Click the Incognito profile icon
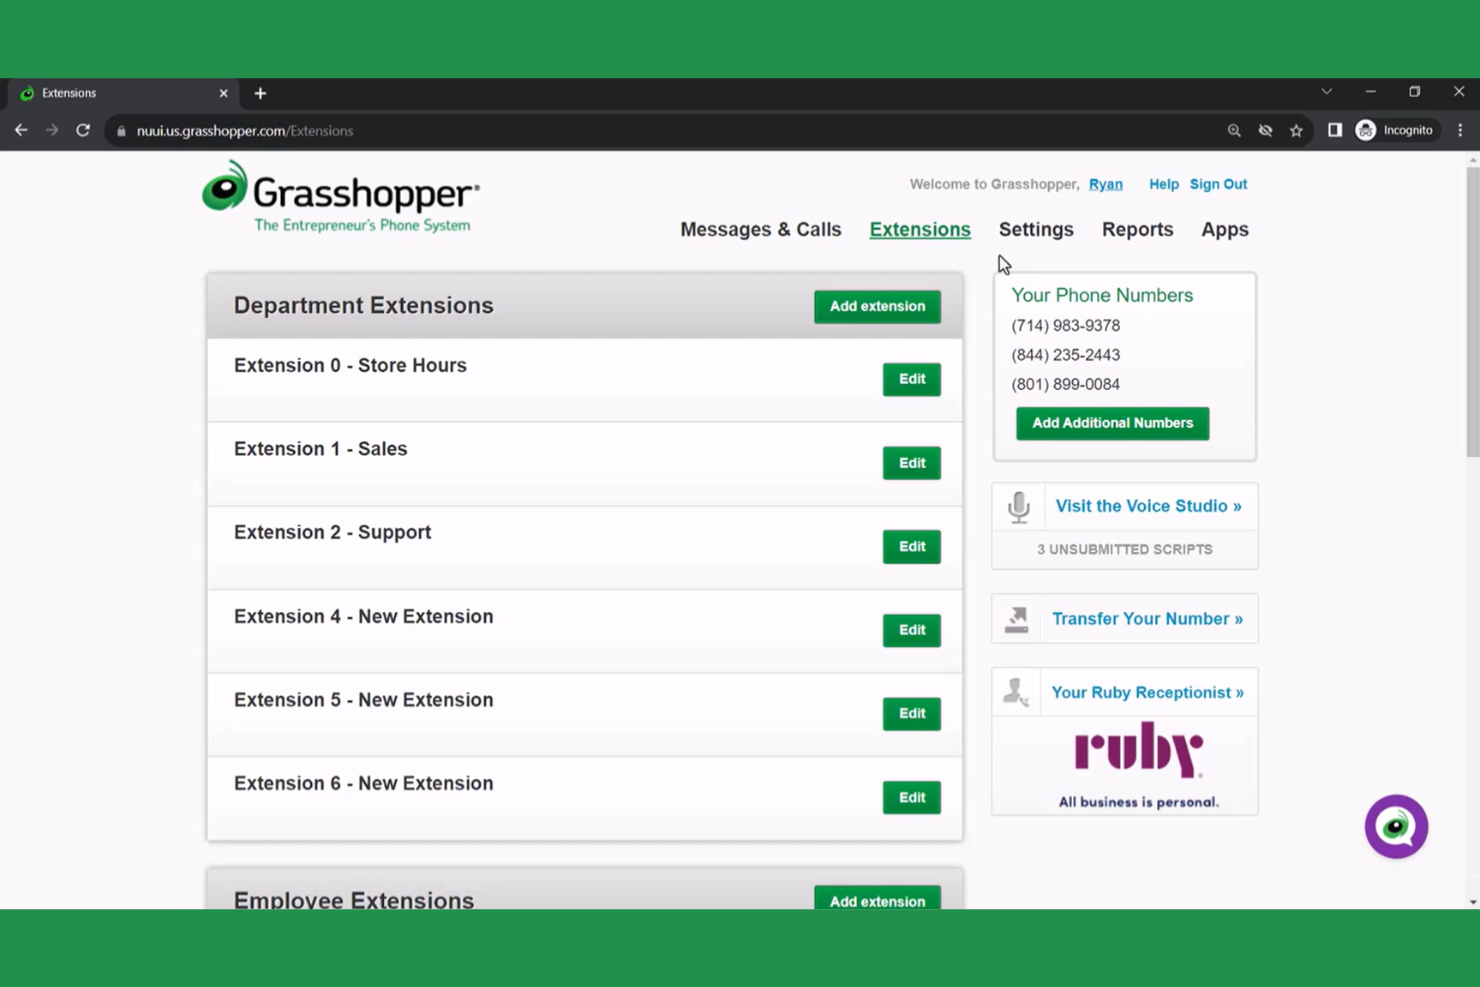The height and width of the screenshot is (987, 1480). (1365, 130)
